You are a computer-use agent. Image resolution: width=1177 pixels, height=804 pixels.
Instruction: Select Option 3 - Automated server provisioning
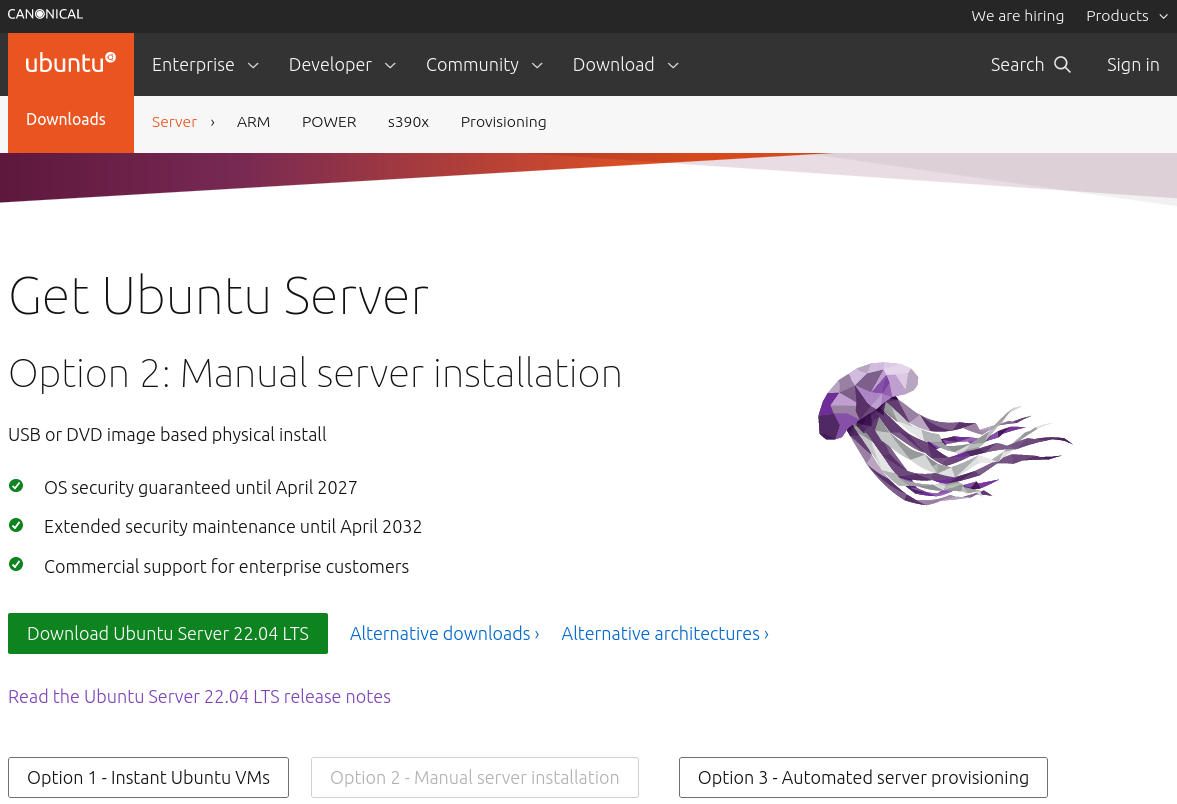pos(863,778)
